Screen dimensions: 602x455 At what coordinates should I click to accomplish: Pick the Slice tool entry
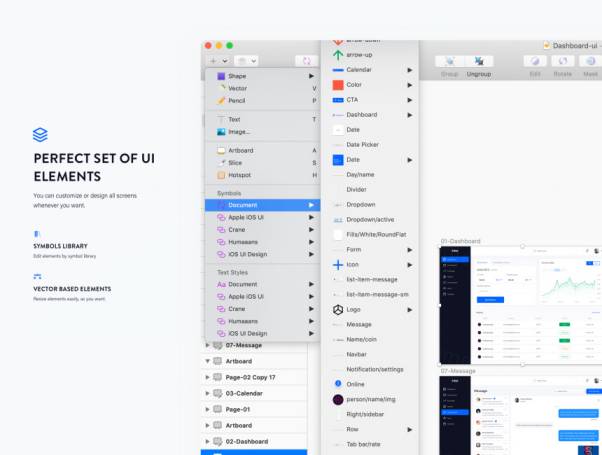tap(235, 162)
